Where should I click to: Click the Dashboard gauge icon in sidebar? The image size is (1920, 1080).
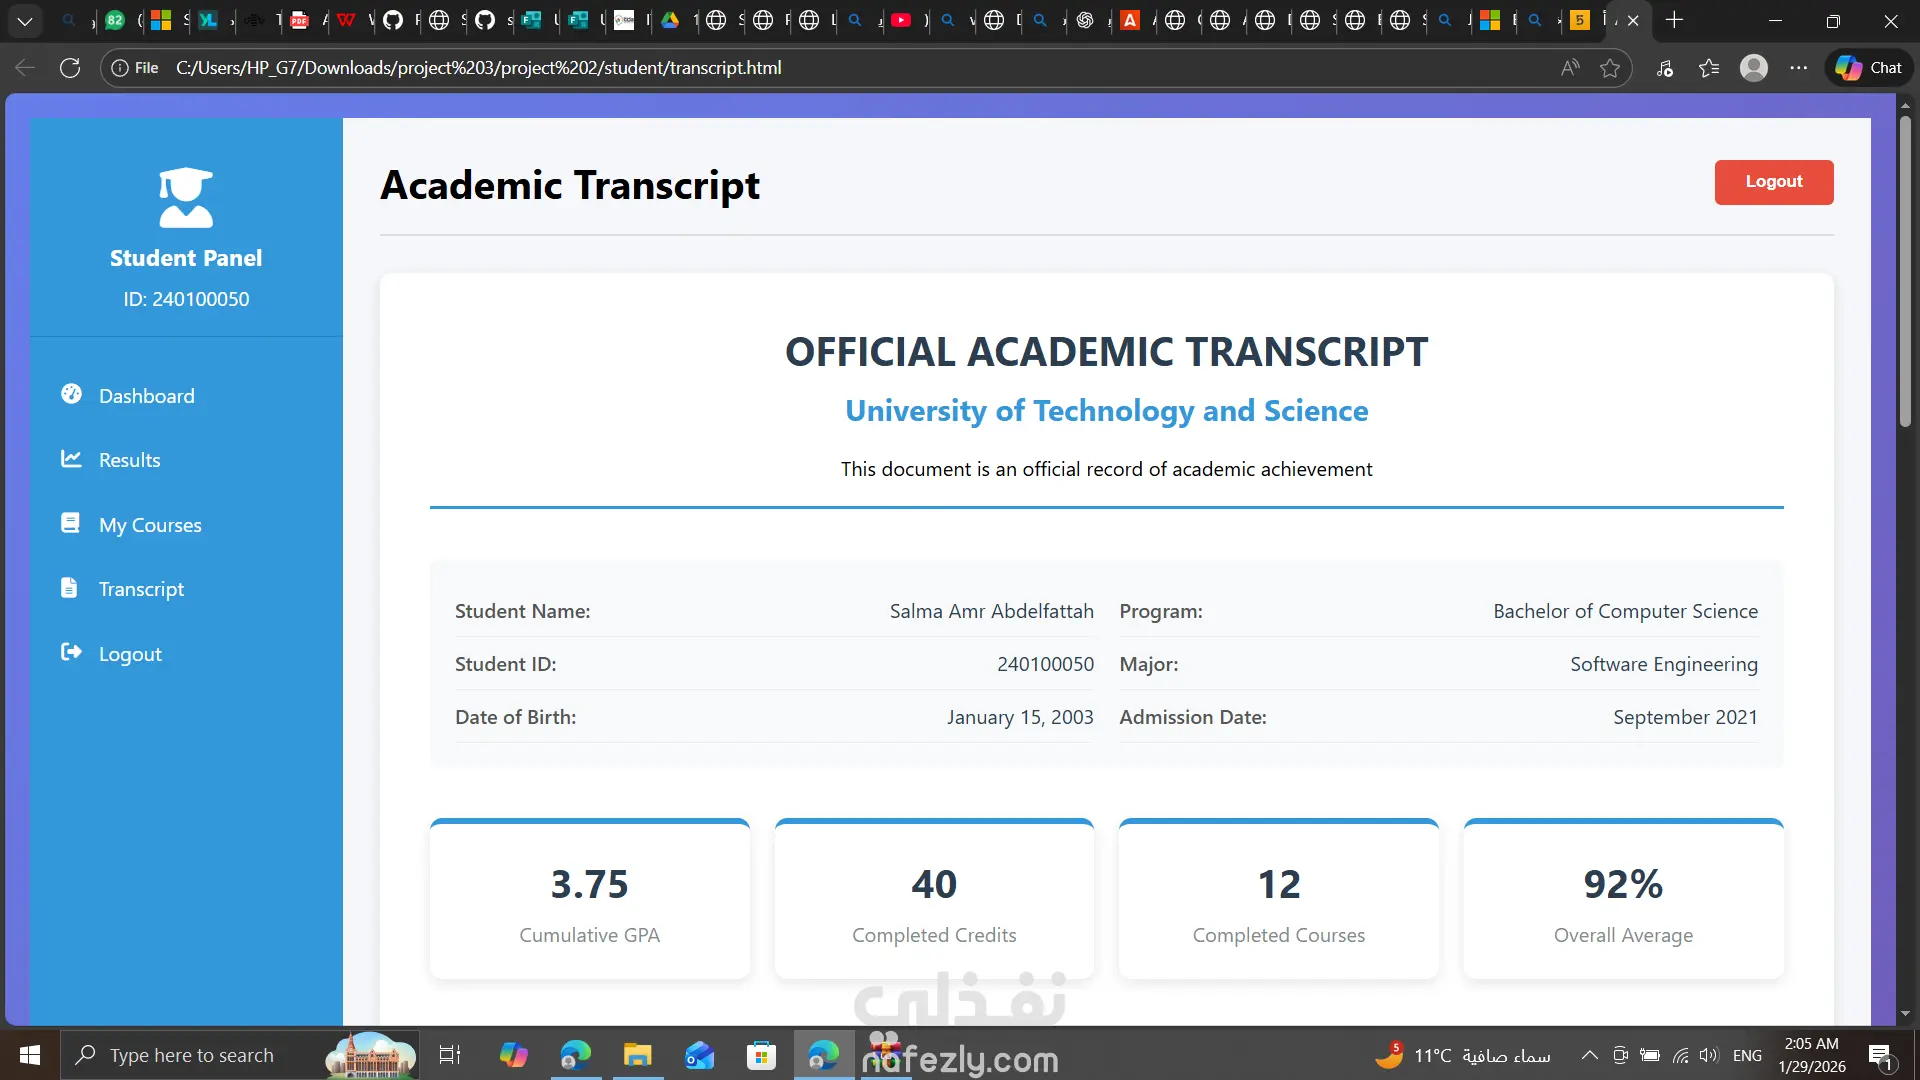pyautogui.click(x=71, y=394)
